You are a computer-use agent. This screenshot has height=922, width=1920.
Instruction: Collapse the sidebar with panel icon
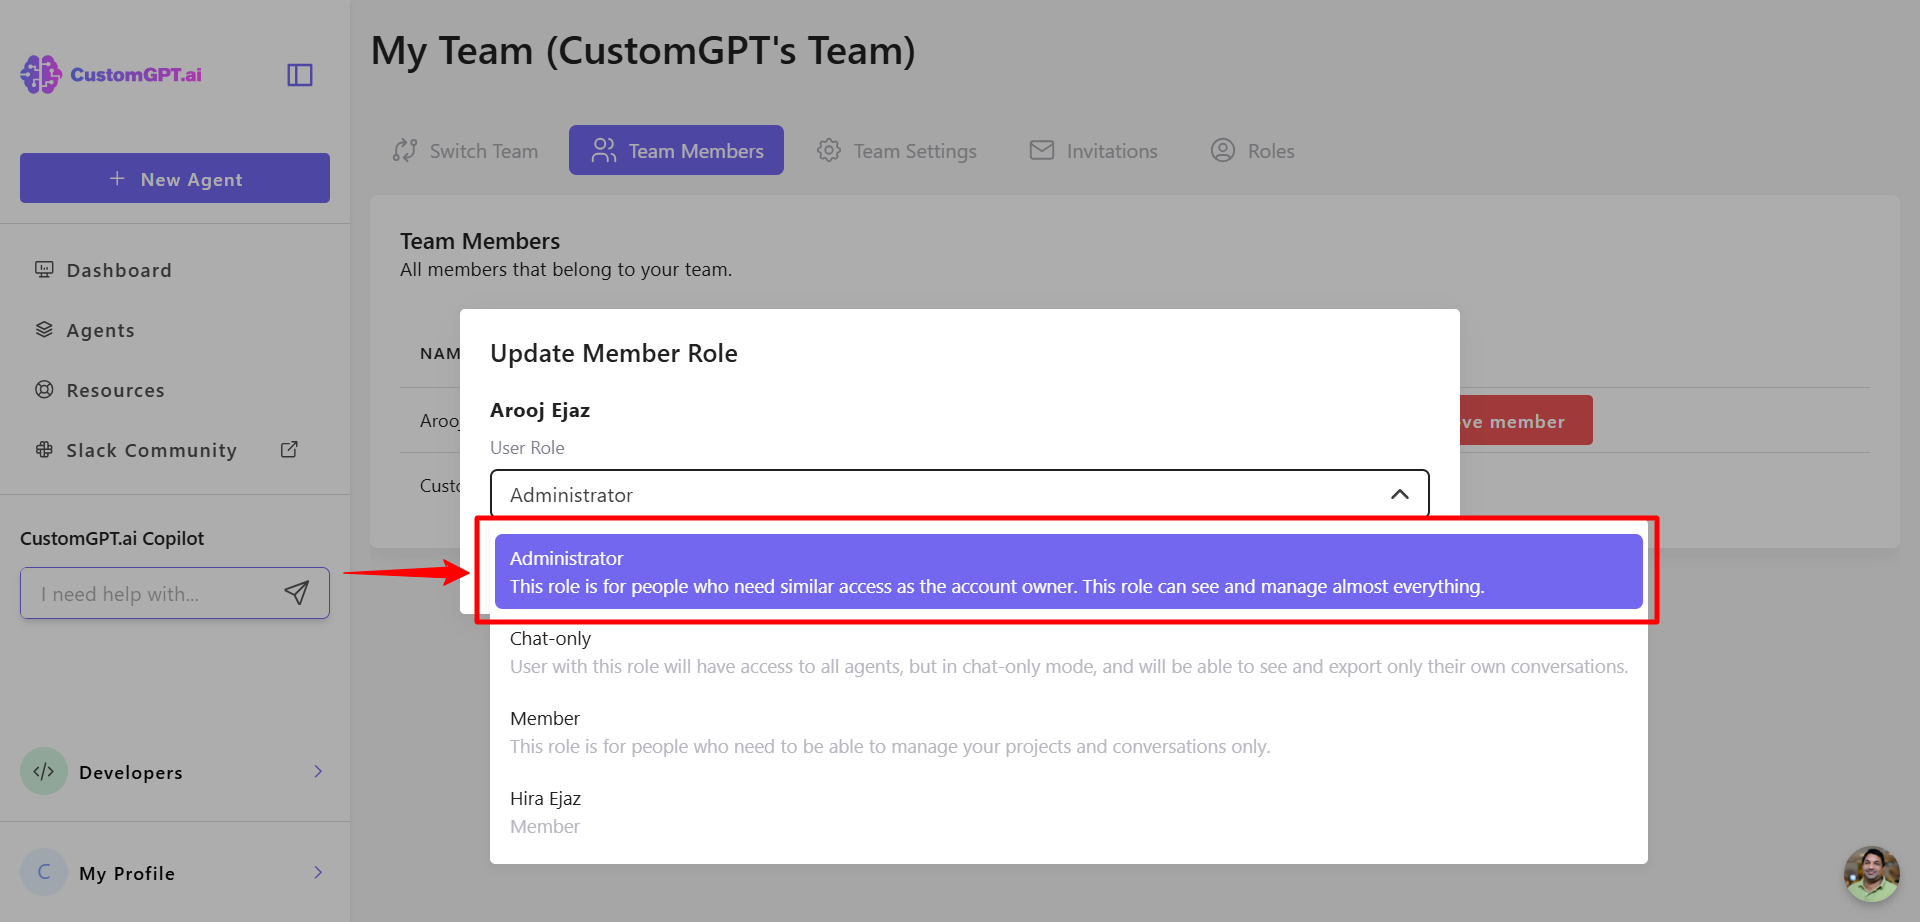coord(300,75)
